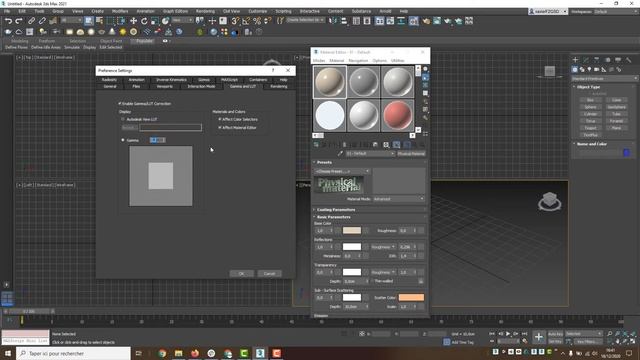Switch to the General tab in Preferences
Image resolution: width=640 pixels, height=360 pixels.
point(110,86)
